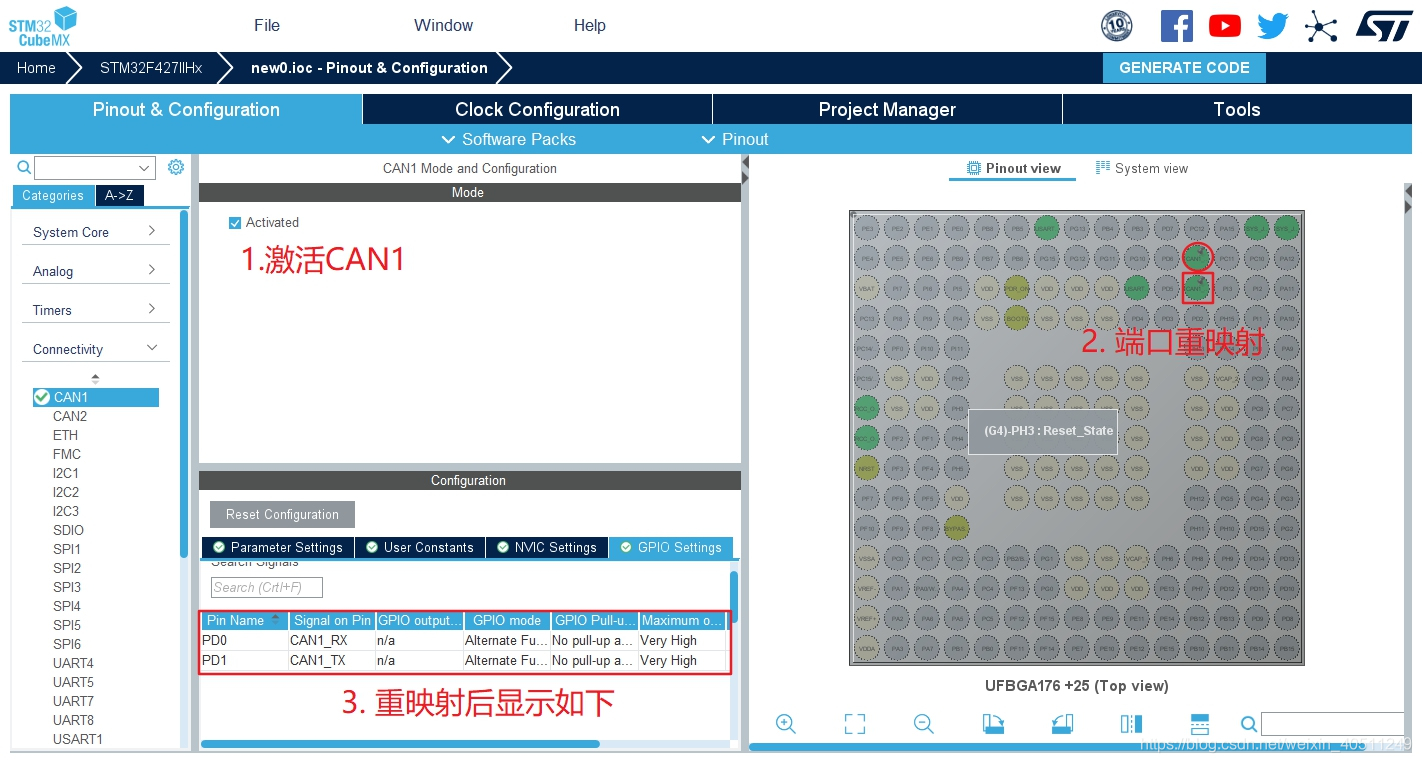Select the GPIO Settings tab

671,548
